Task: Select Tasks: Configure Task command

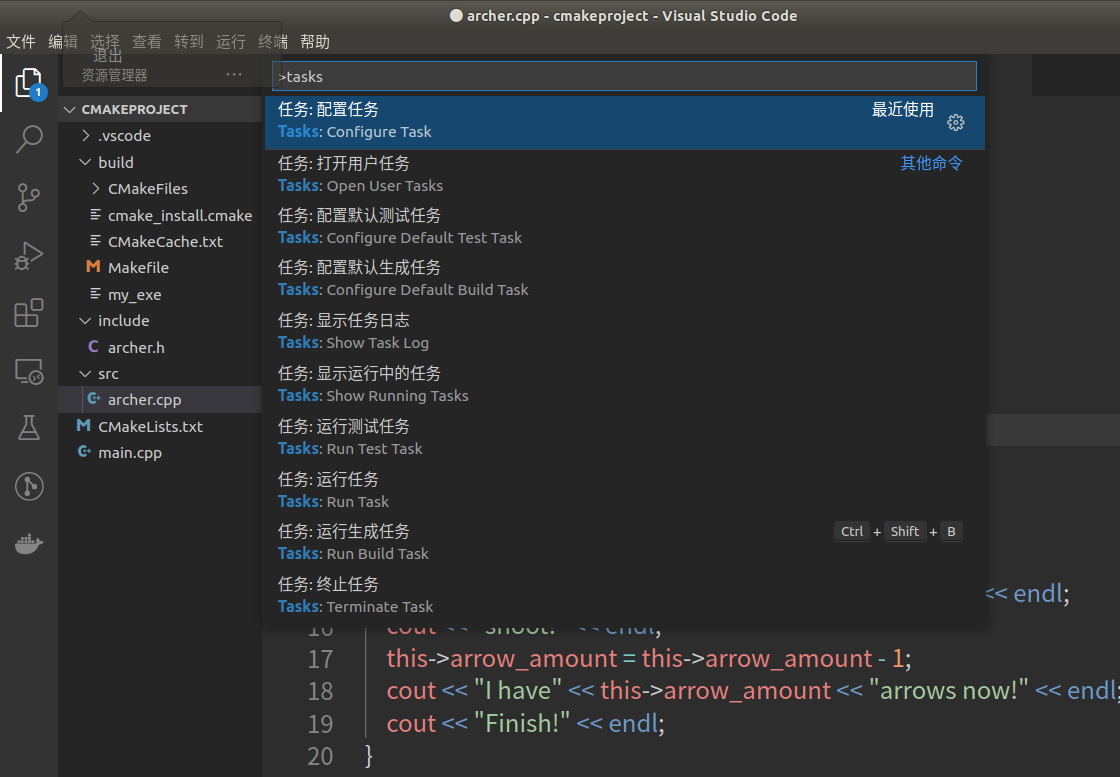Action: tap(624, 123)
